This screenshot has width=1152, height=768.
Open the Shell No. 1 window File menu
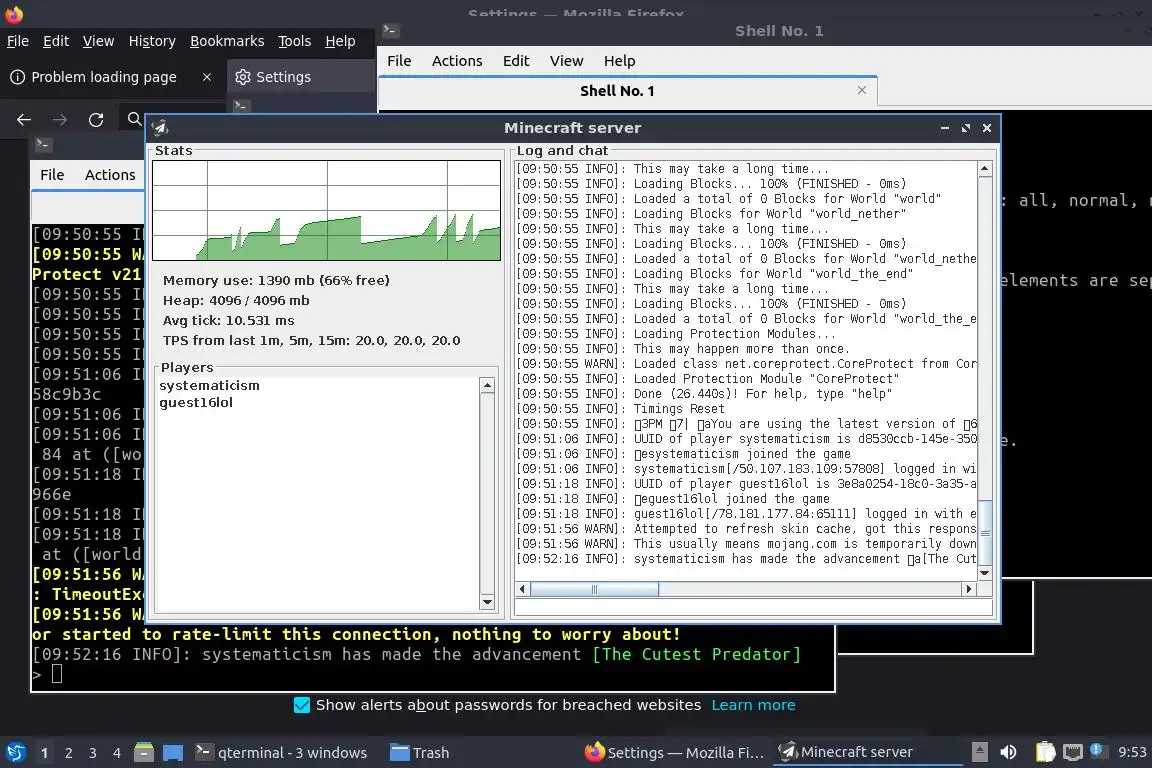coord(399,61)
